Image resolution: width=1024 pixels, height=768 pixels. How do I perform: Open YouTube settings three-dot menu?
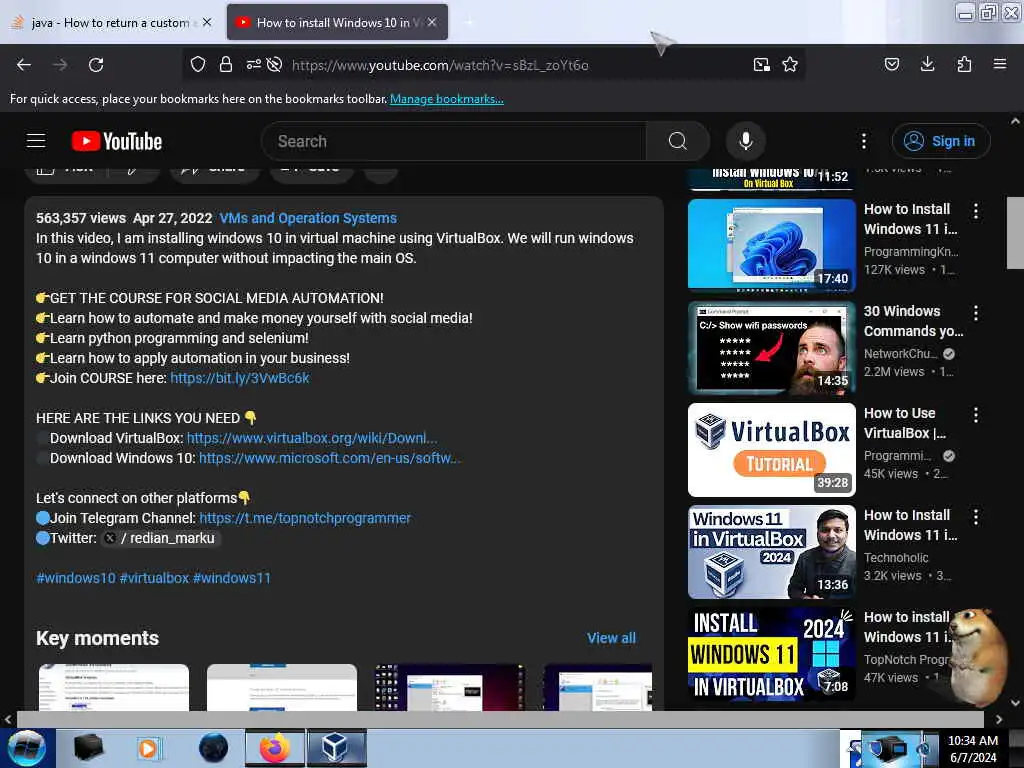click(x=864, y=141)
